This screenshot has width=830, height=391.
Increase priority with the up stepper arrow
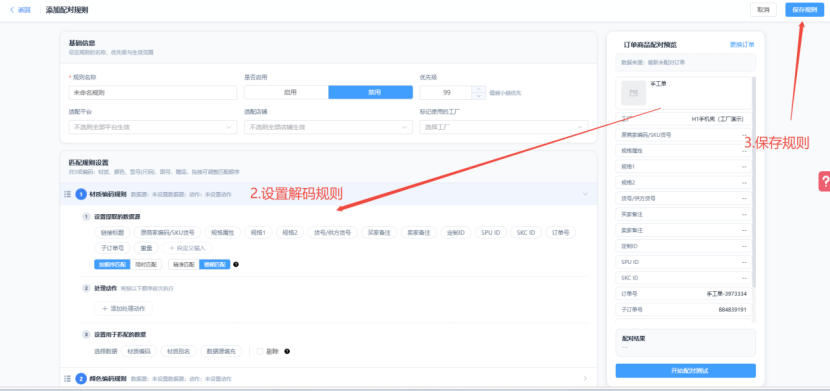click(x=479, y=89)
